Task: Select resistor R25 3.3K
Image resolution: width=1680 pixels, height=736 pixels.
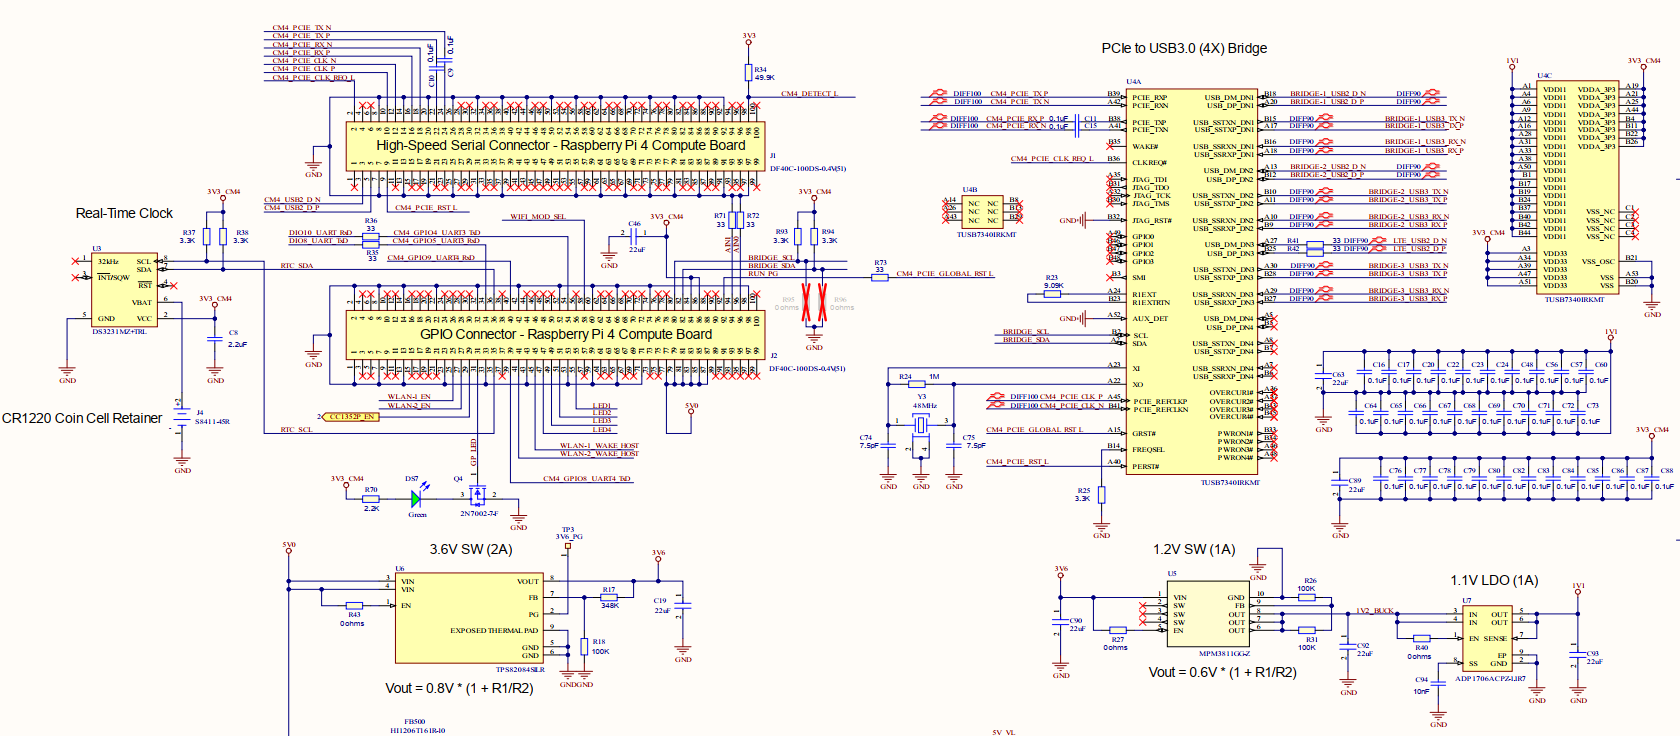Action: point(1102,494)
